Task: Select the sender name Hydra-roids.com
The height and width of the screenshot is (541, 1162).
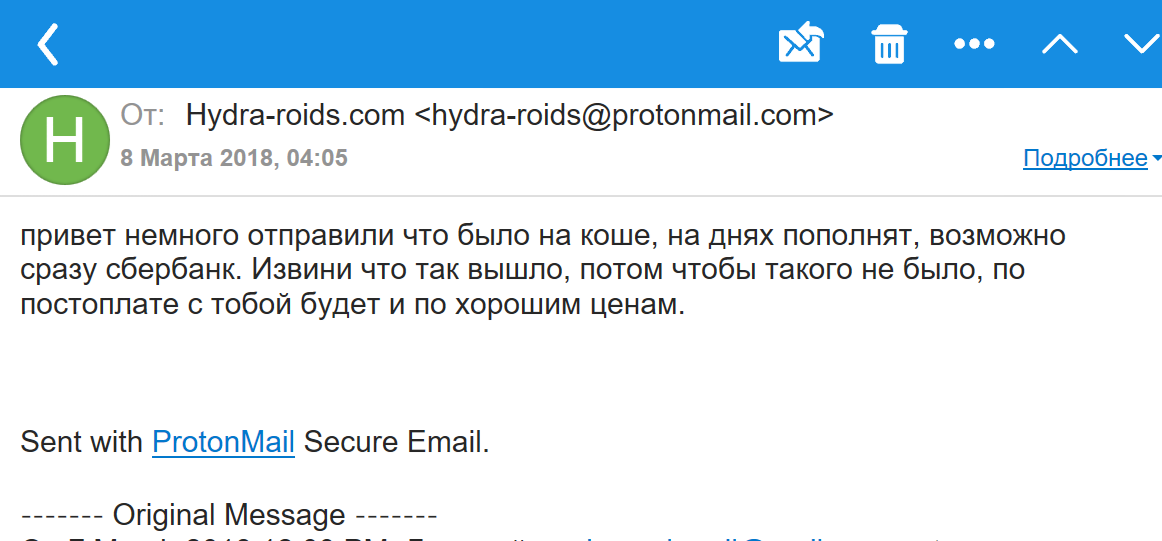Action: [x=295, y=115]
